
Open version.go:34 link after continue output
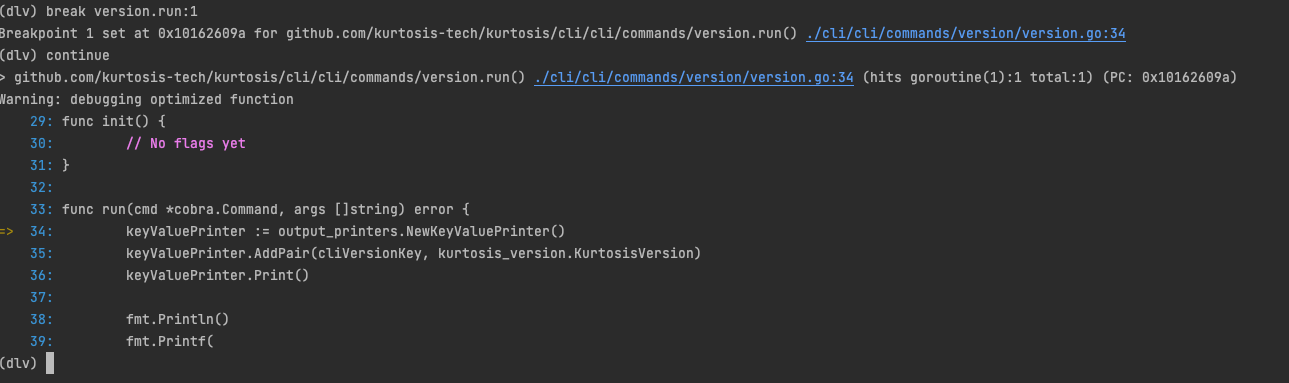pos(694,77)
